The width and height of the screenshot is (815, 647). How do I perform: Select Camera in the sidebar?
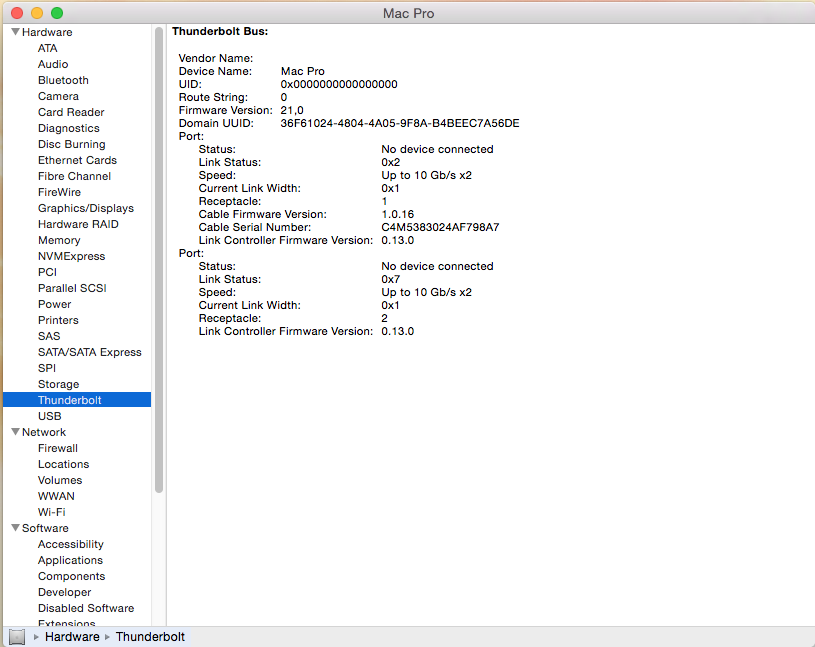tap(58, 96)
